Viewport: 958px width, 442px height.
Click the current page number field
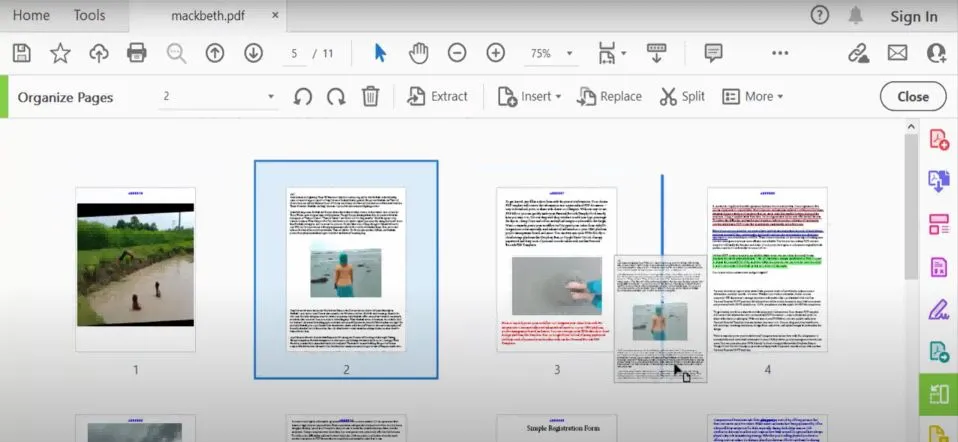(x=294, y=54)
